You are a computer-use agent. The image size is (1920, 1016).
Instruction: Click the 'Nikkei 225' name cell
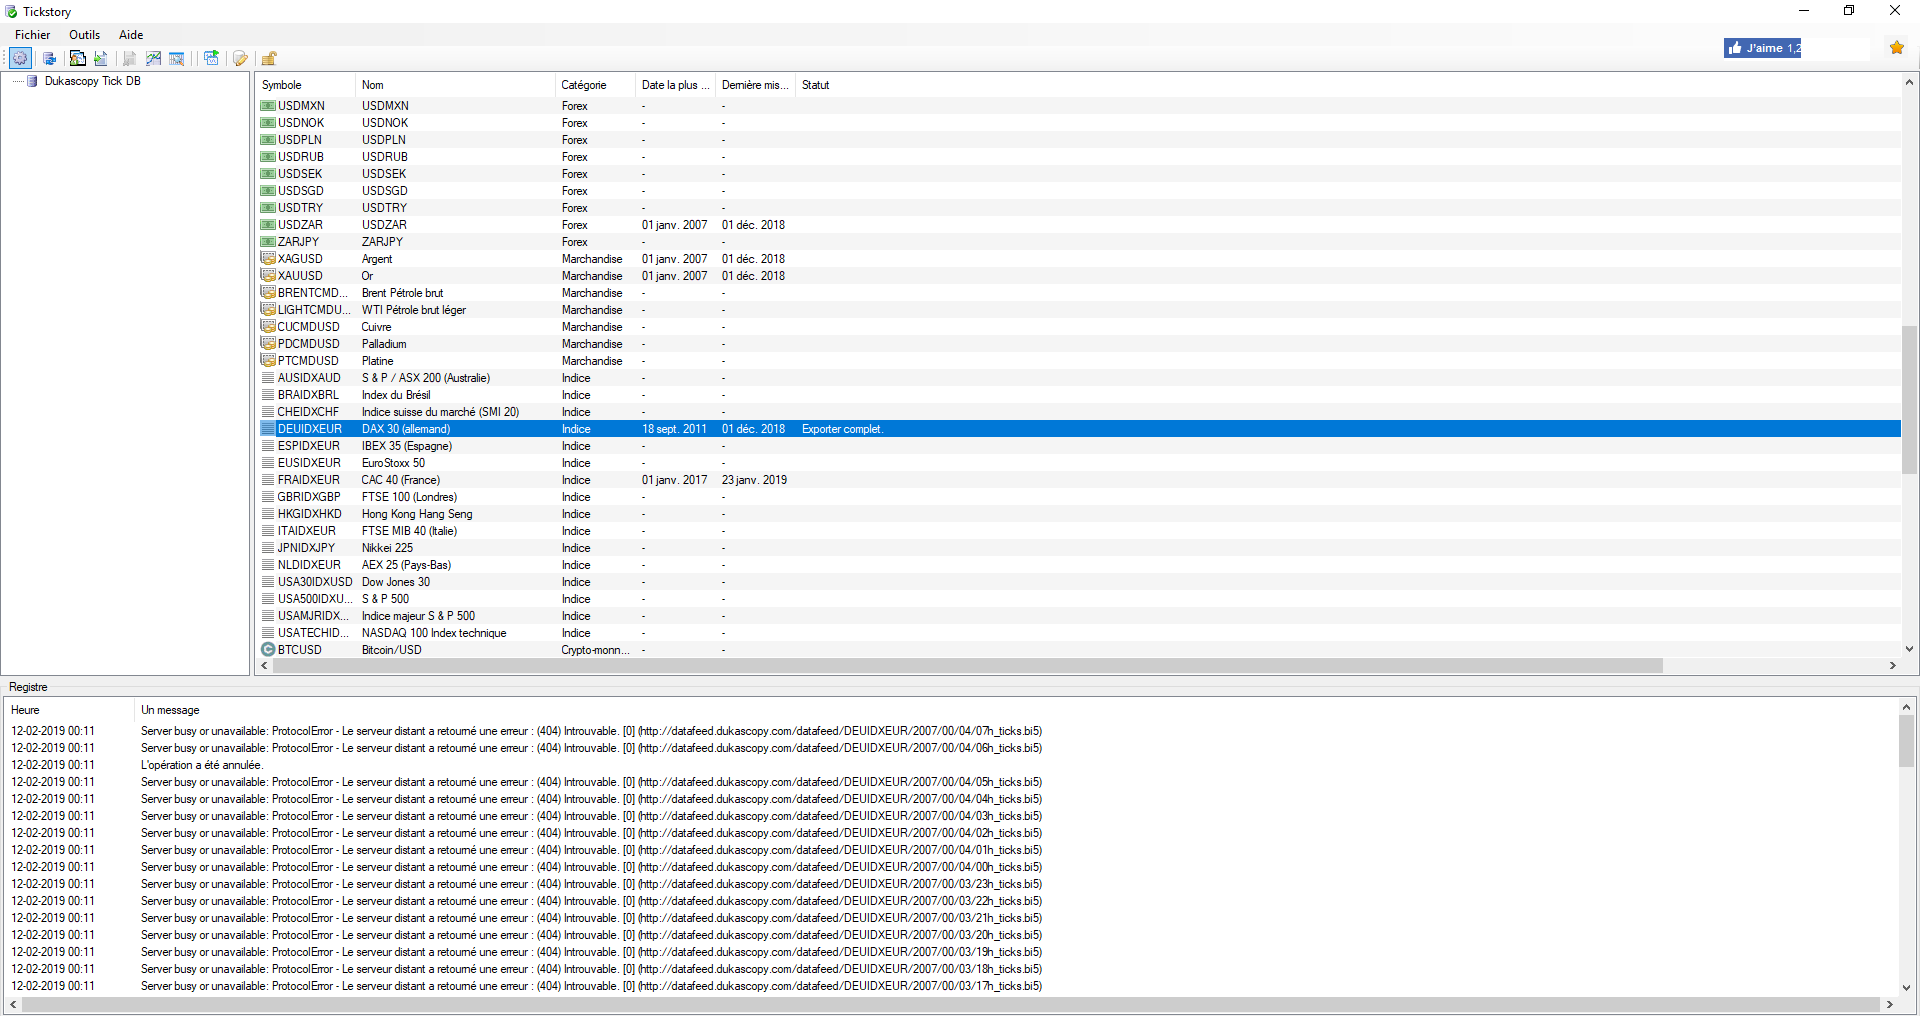387,548
